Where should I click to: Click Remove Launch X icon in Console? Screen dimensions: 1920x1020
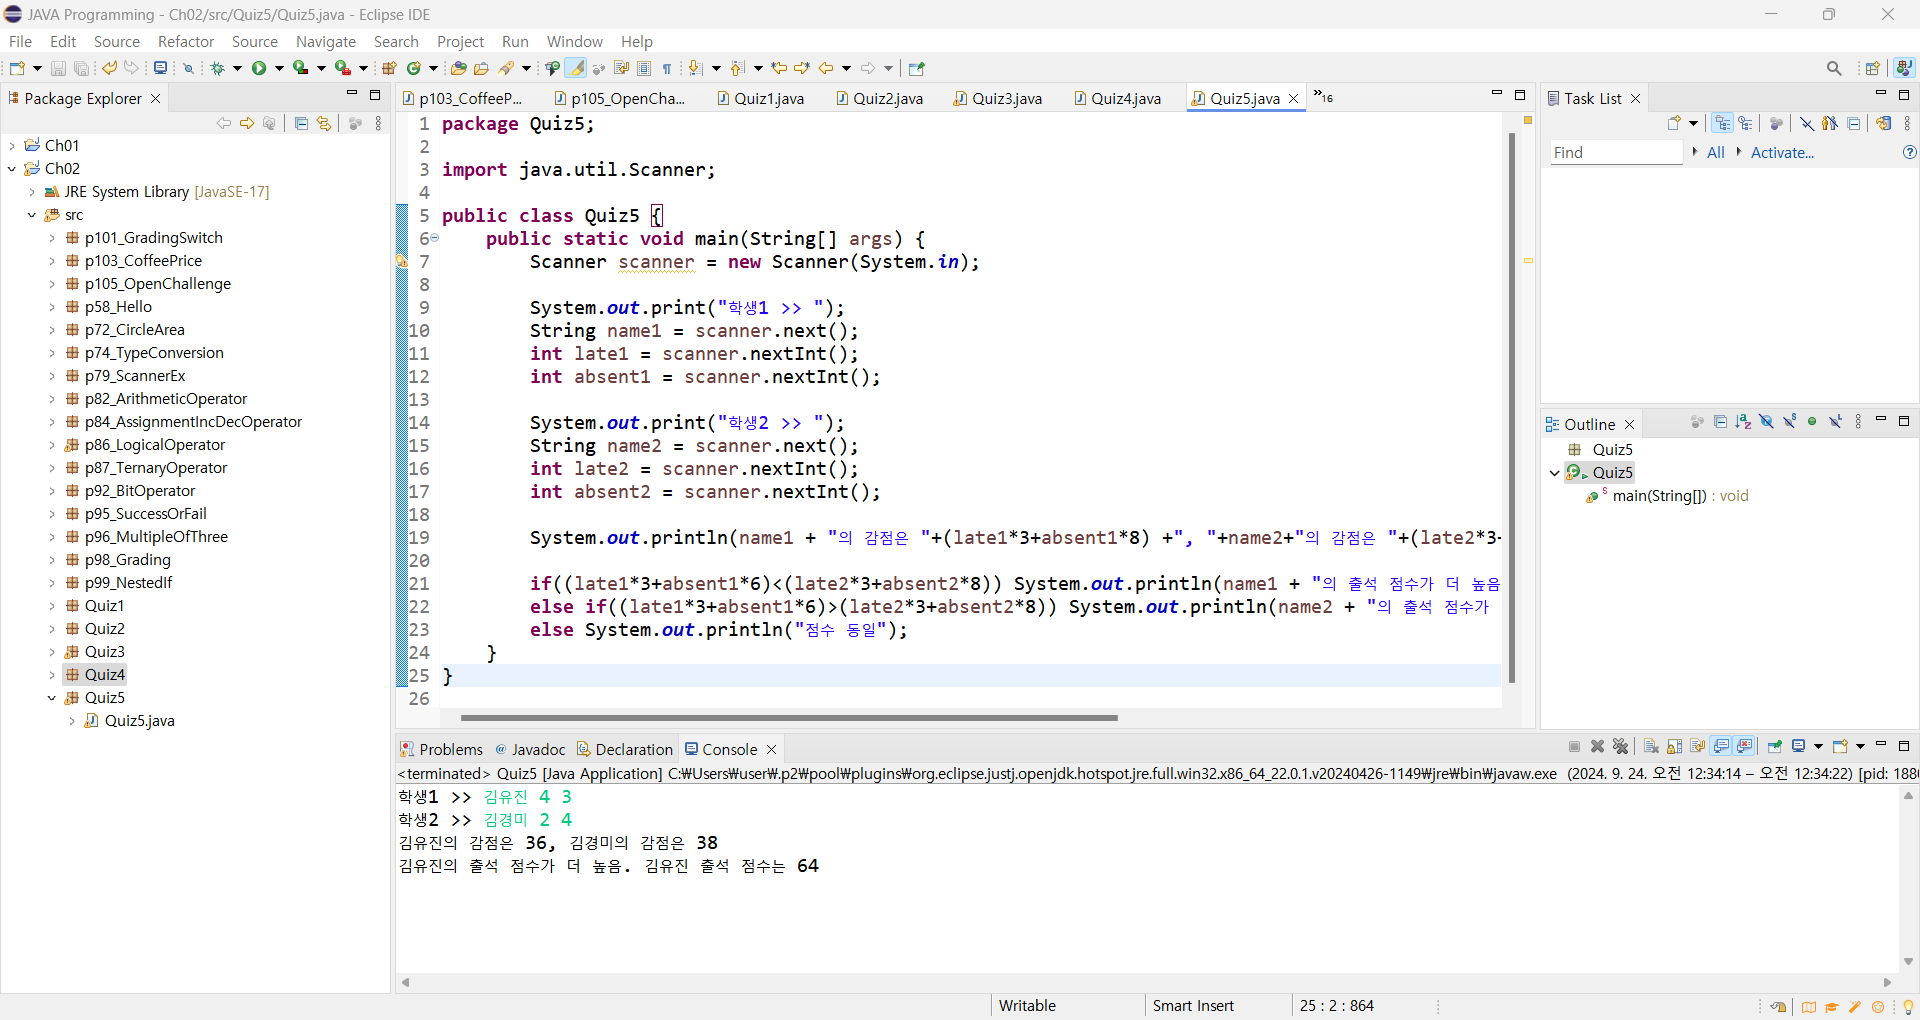coord(1597,746)
